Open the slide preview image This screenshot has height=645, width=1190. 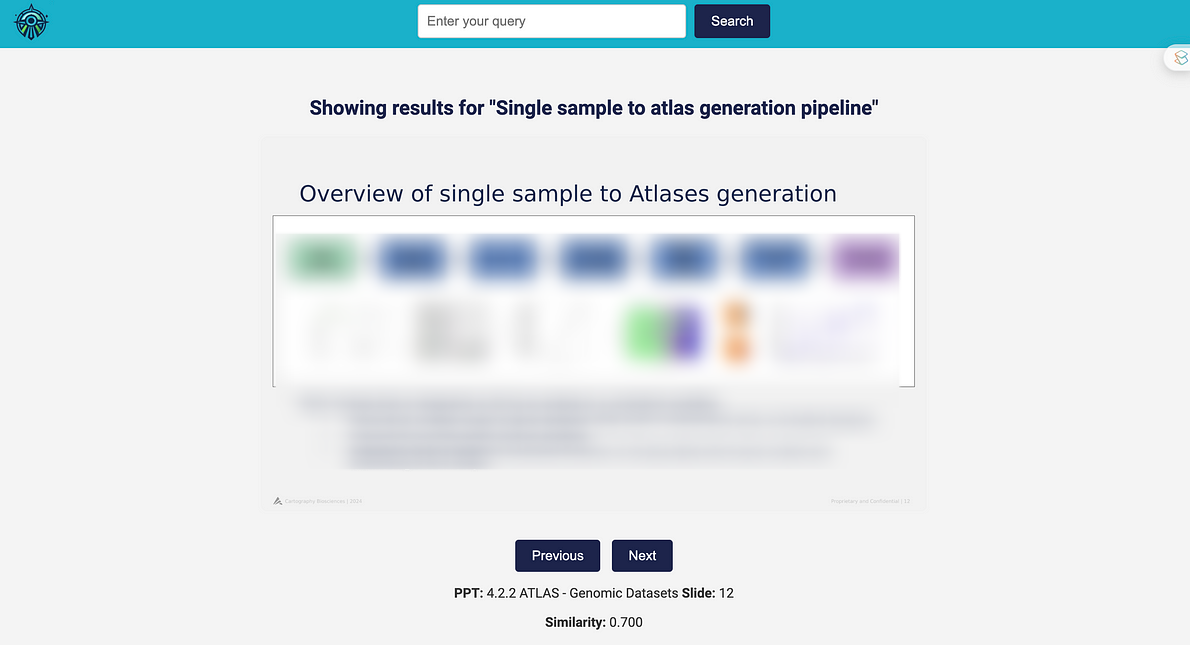coord(593,300)
